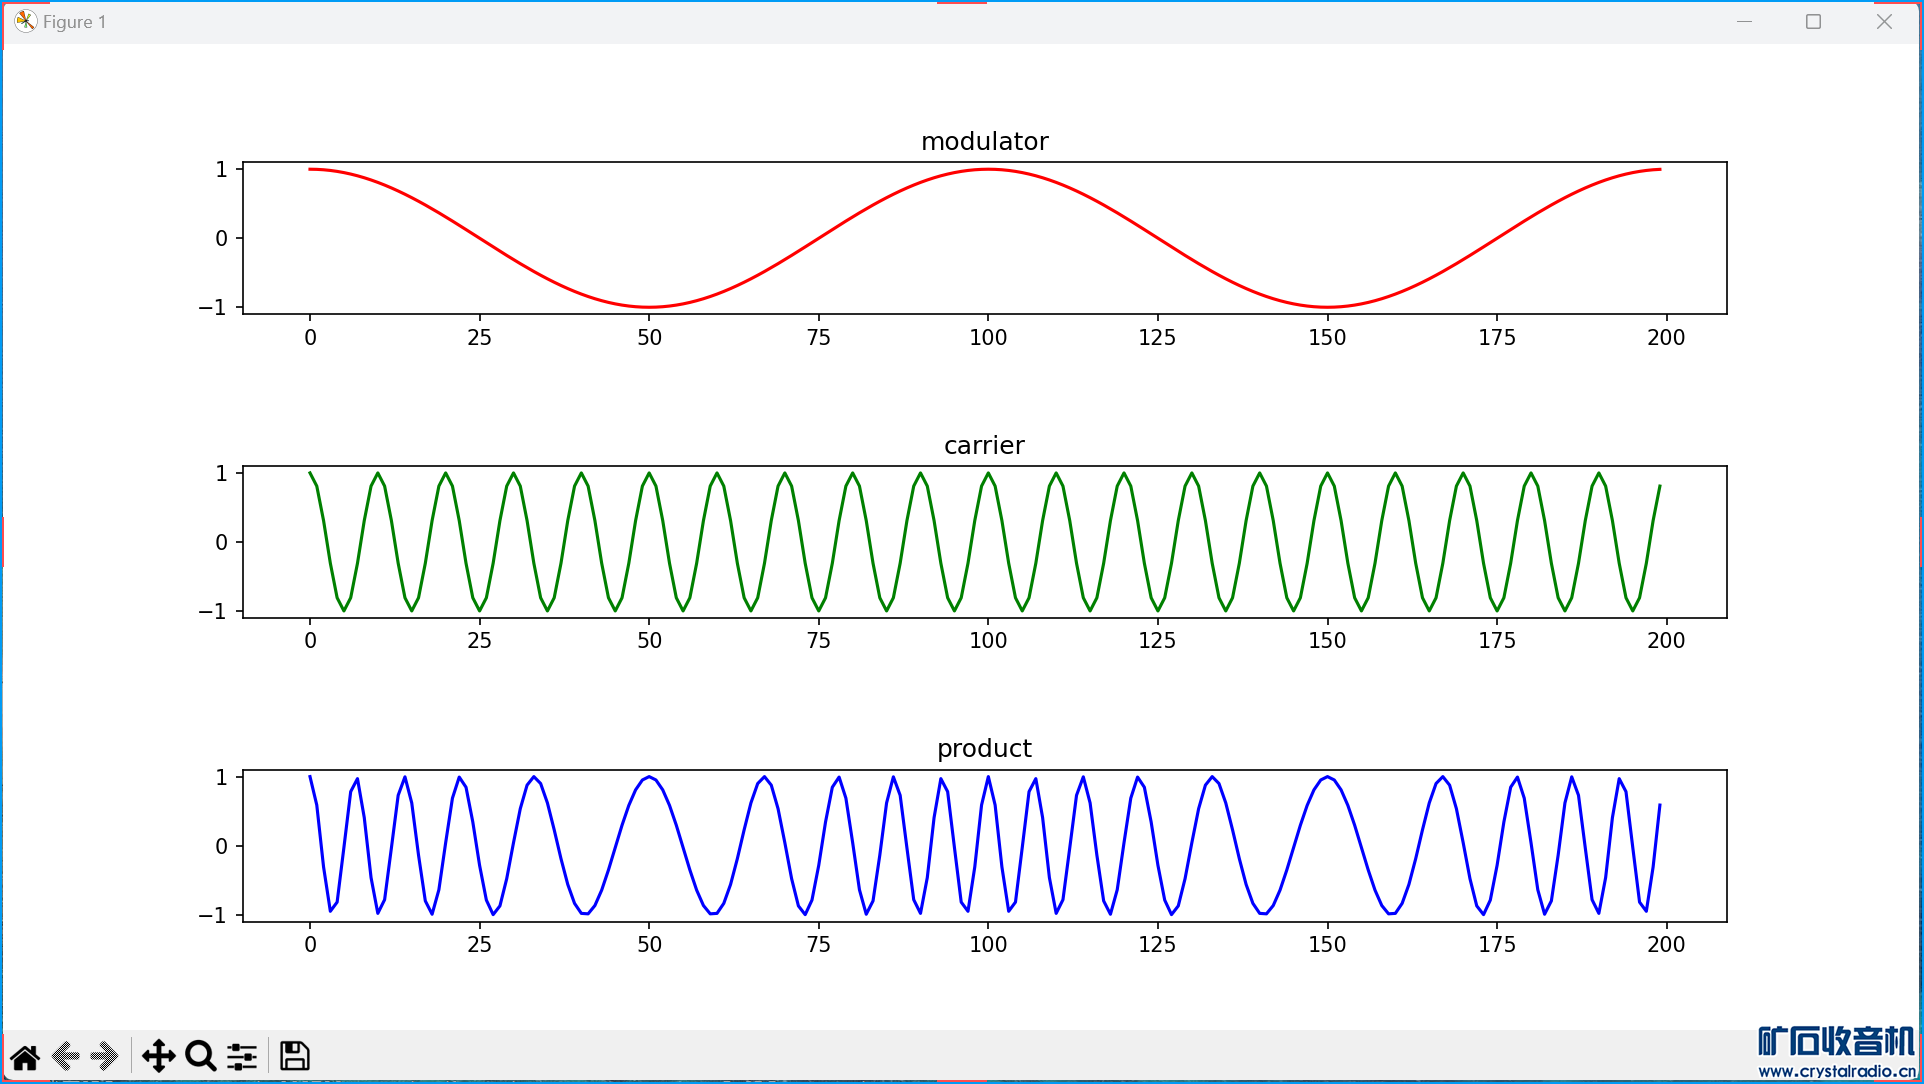The image size is (1924, 1084).
Task: Minimize the Figure 1 window
Action: click(x=1744, y=21)
